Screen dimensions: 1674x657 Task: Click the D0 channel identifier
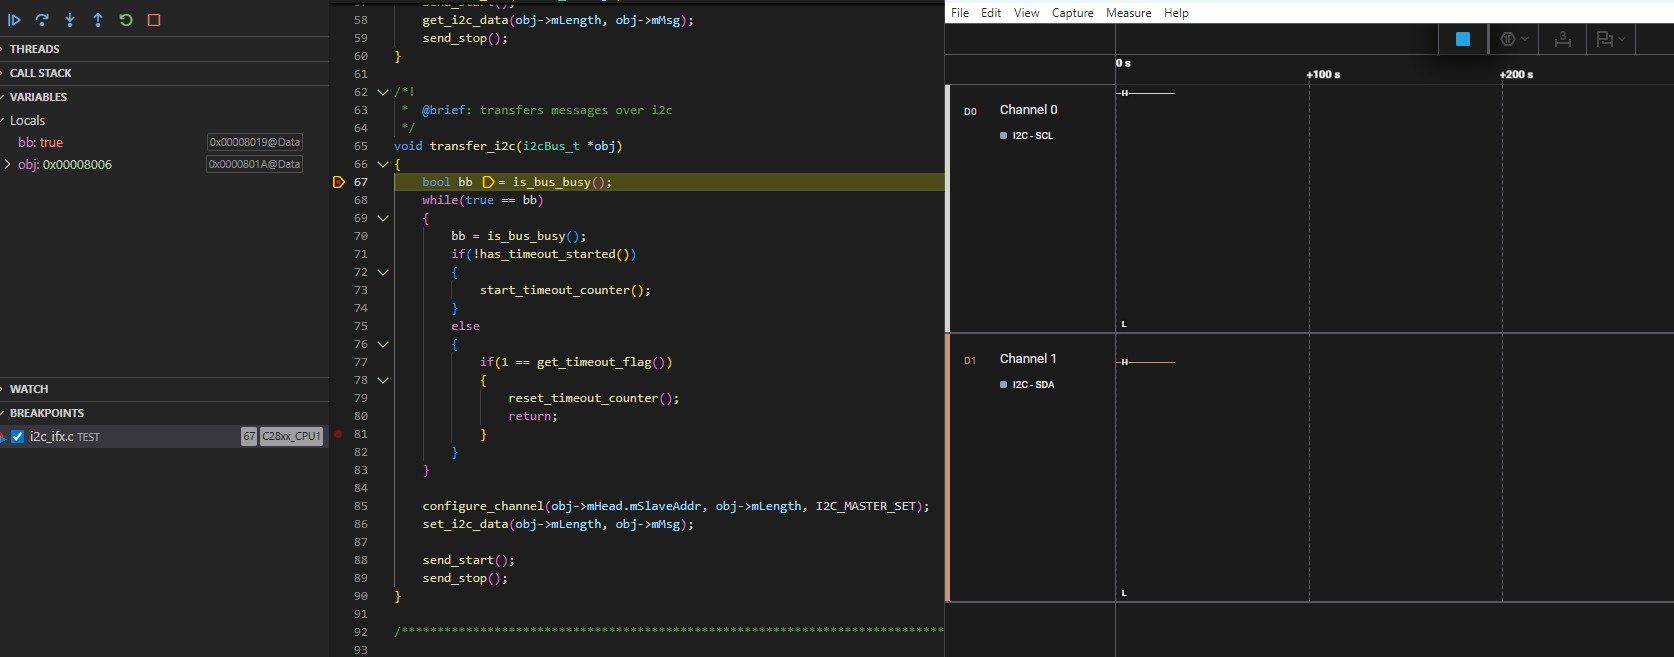tap(970, 112)
